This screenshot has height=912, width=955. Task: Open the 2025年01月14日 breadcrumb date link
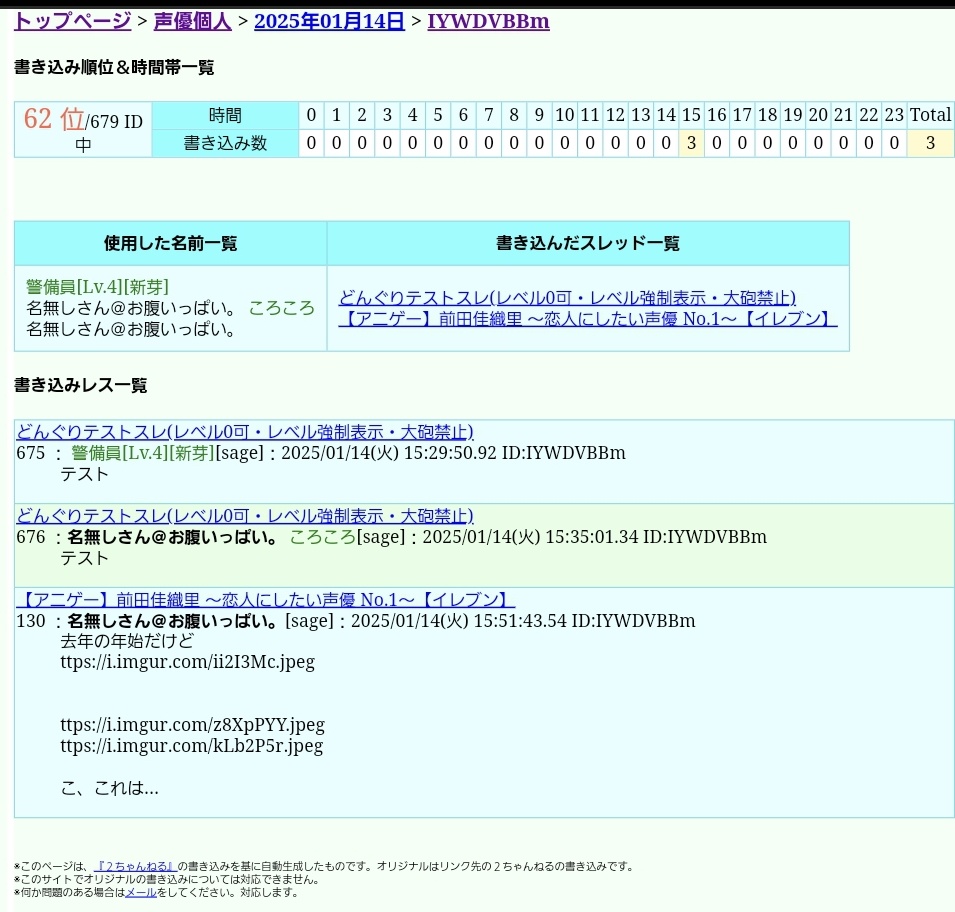click(329, 21)
